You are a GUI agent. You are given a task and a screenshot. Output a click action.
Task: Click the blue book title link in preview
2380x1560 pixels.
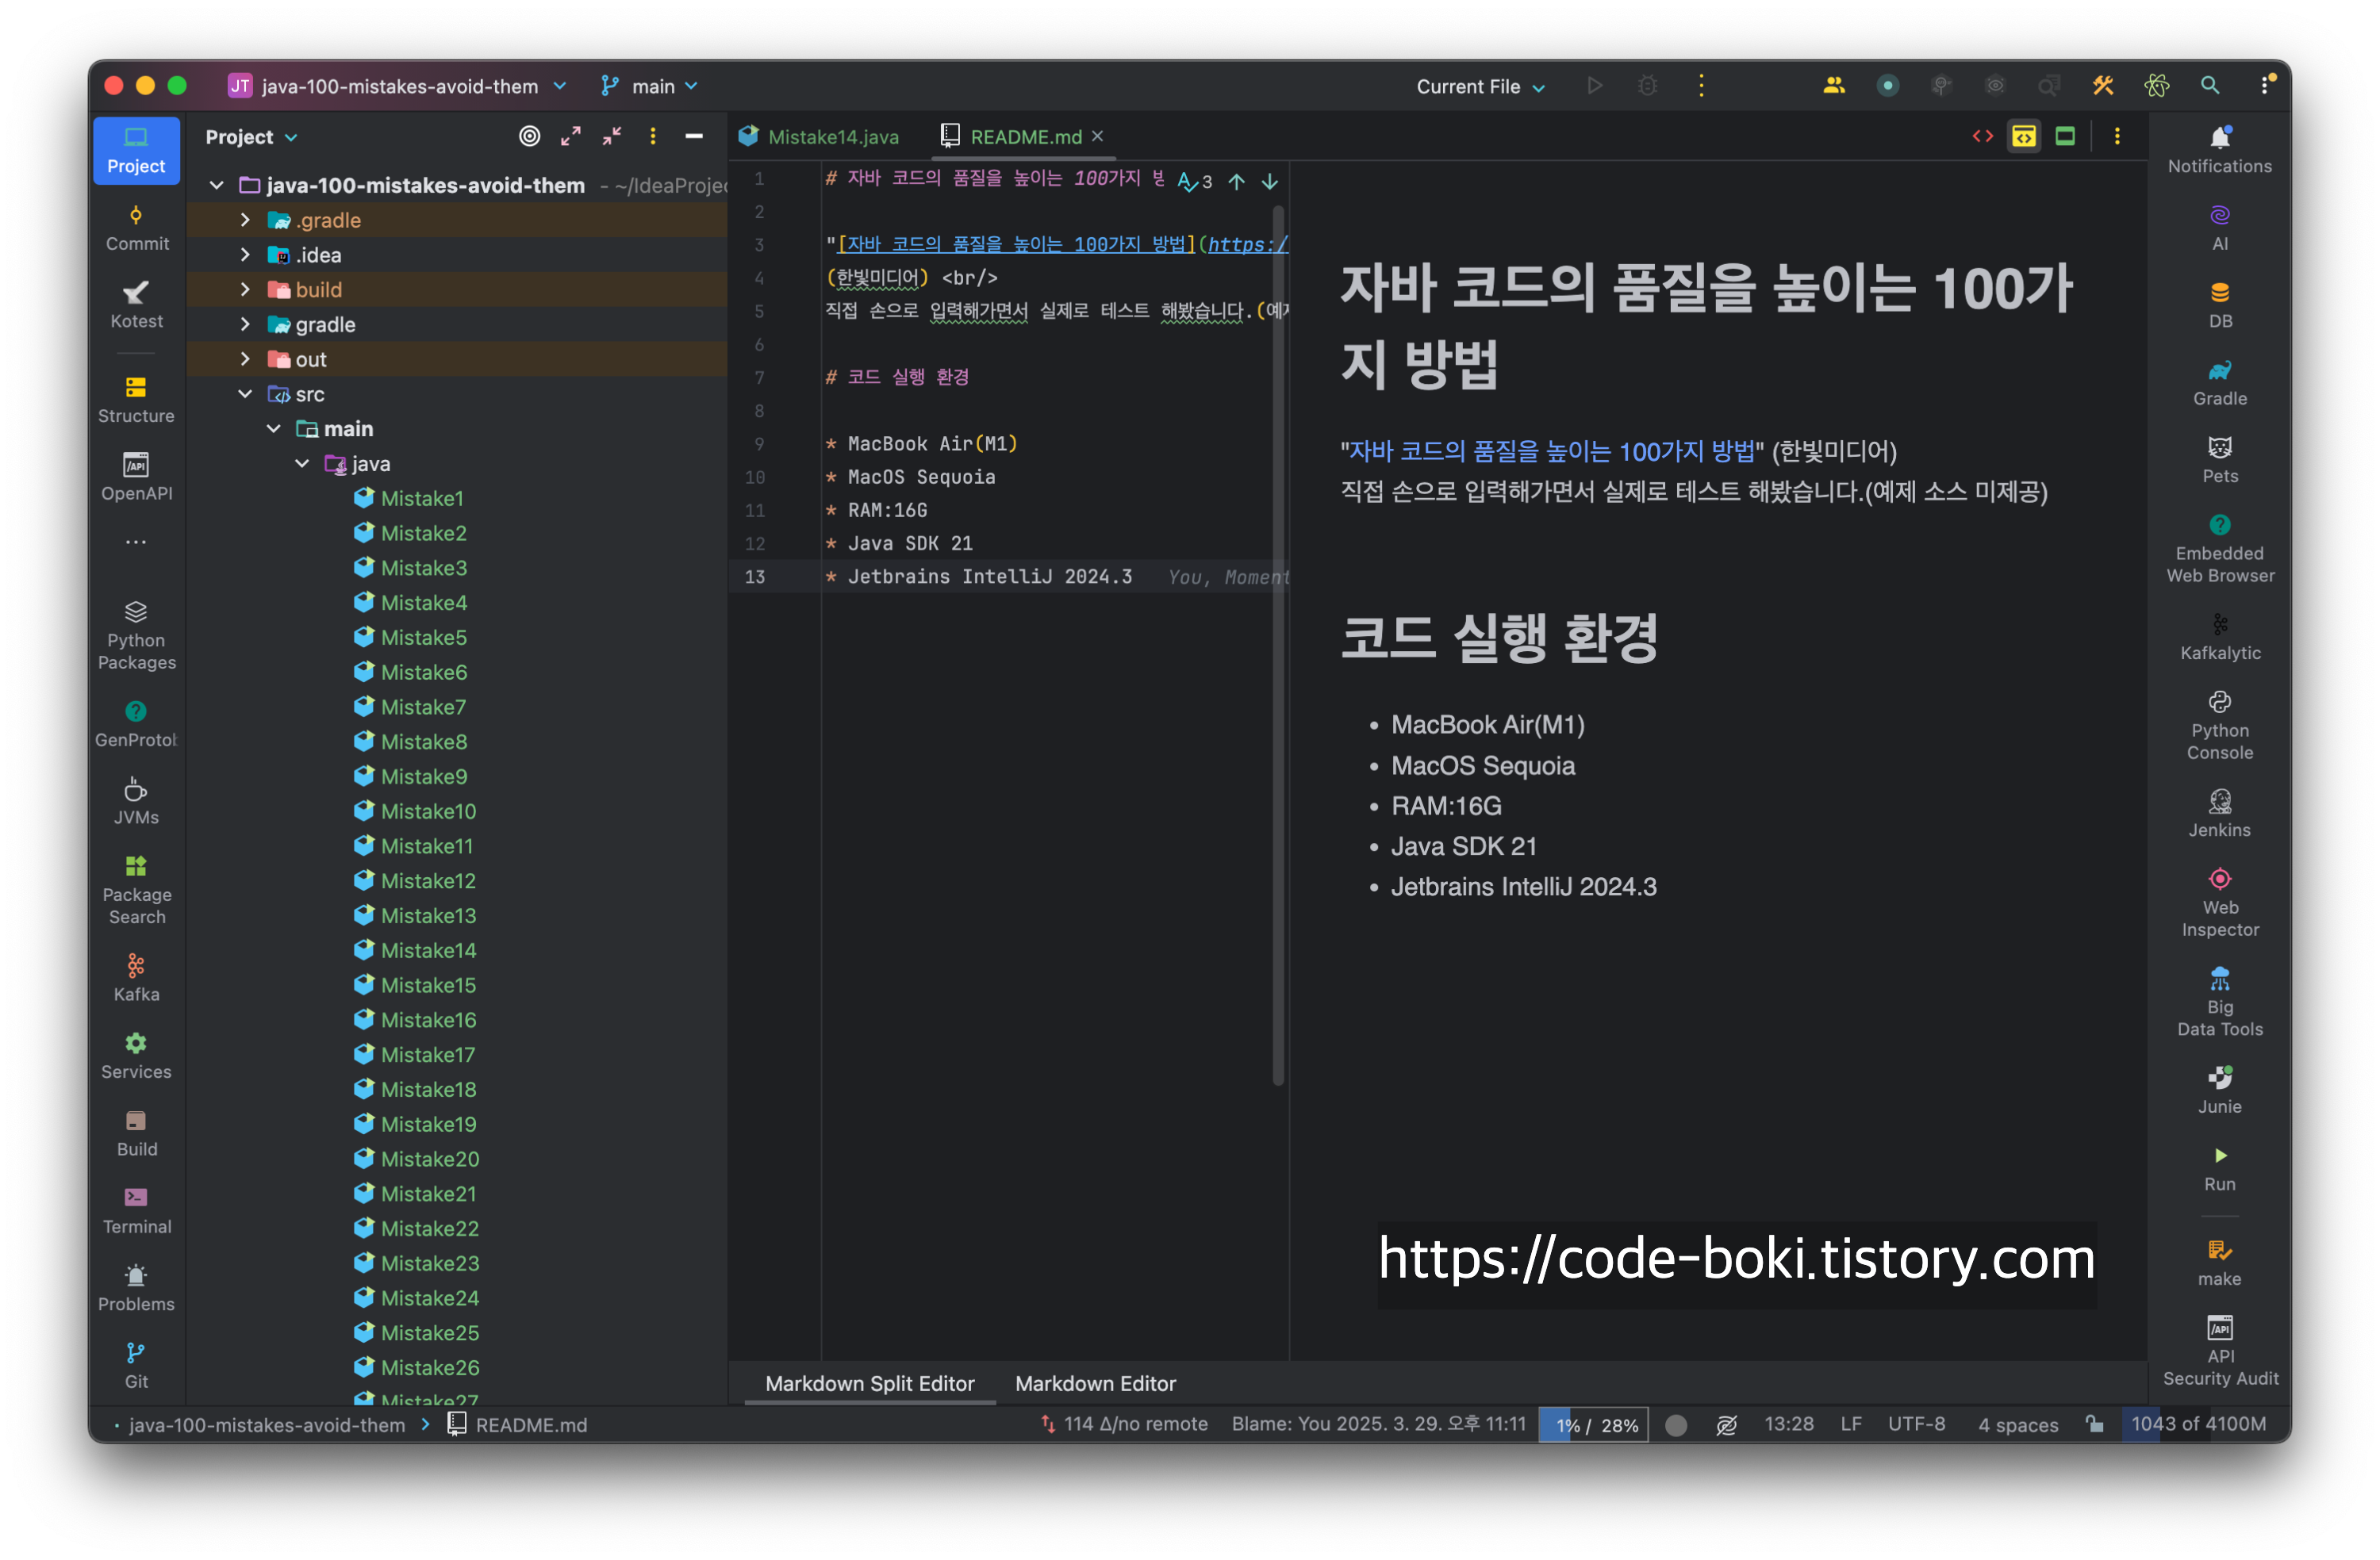click(1551, 452)
